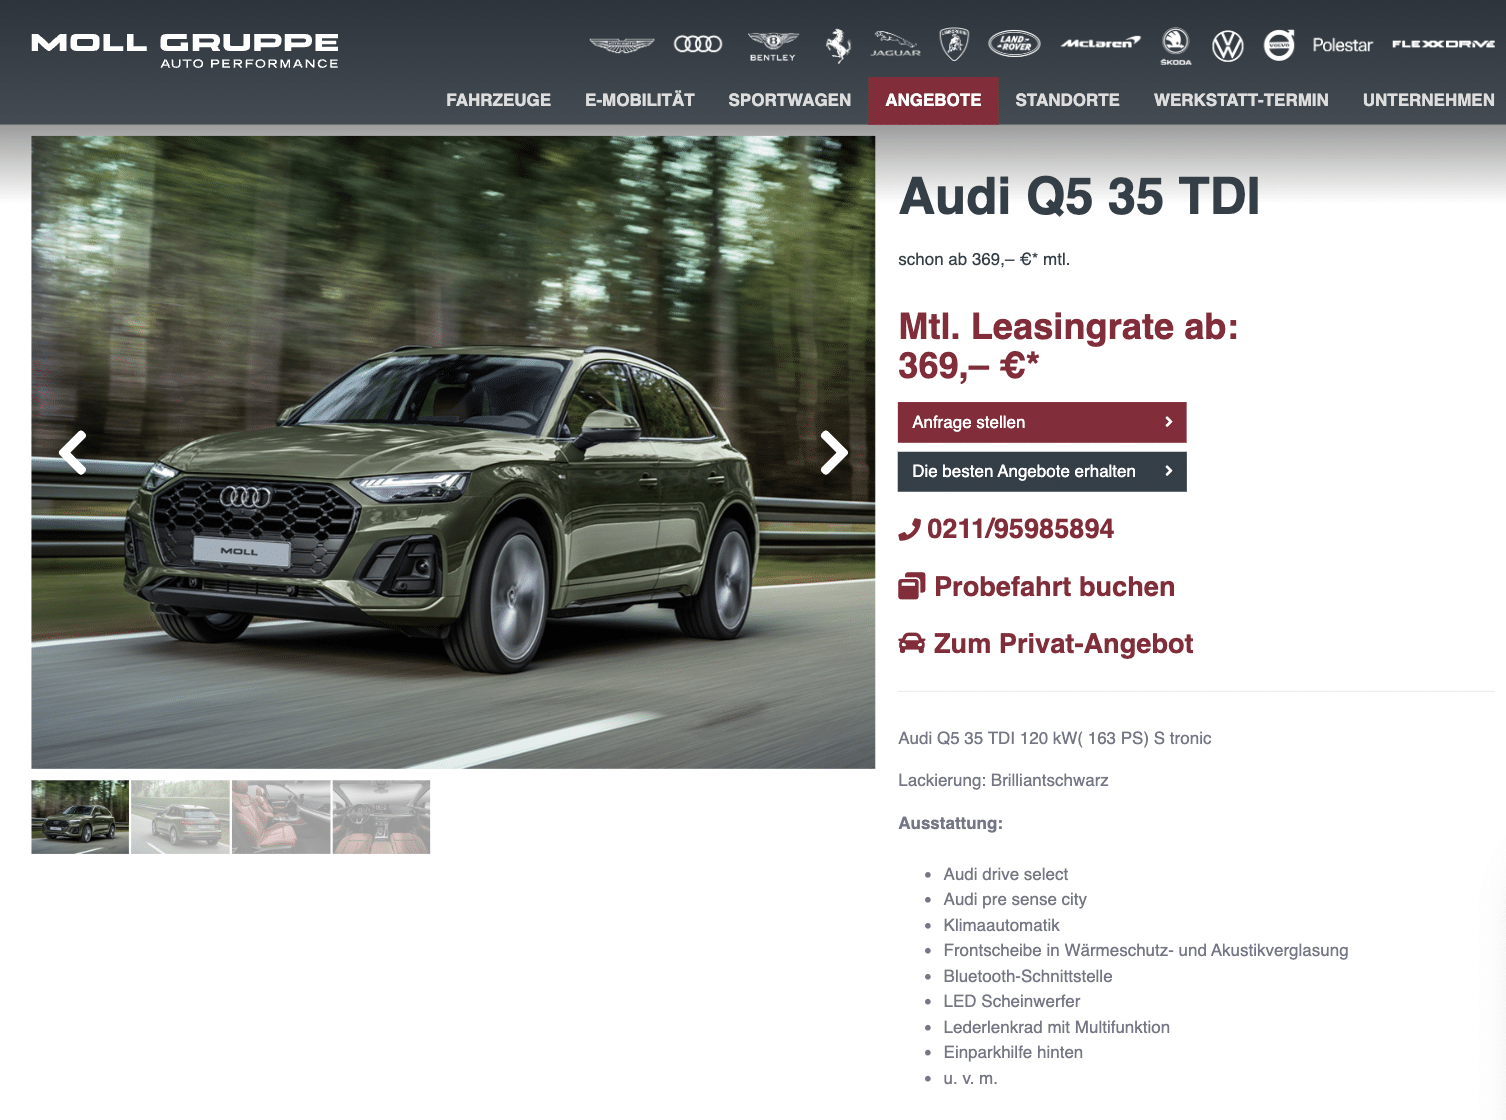Viewport: 1506px width, 1120px height.
Task: Select the Angebote menu item
Action: tap(933, 100)
